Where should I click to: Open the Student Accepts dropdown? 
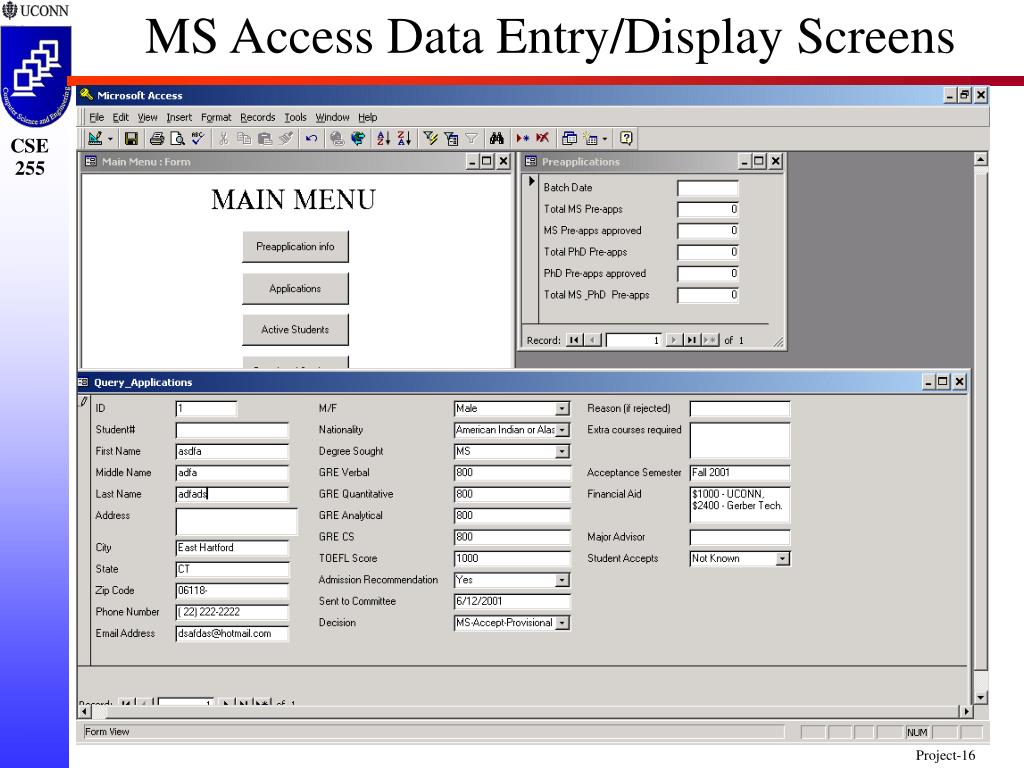click(x=782, y=559)
